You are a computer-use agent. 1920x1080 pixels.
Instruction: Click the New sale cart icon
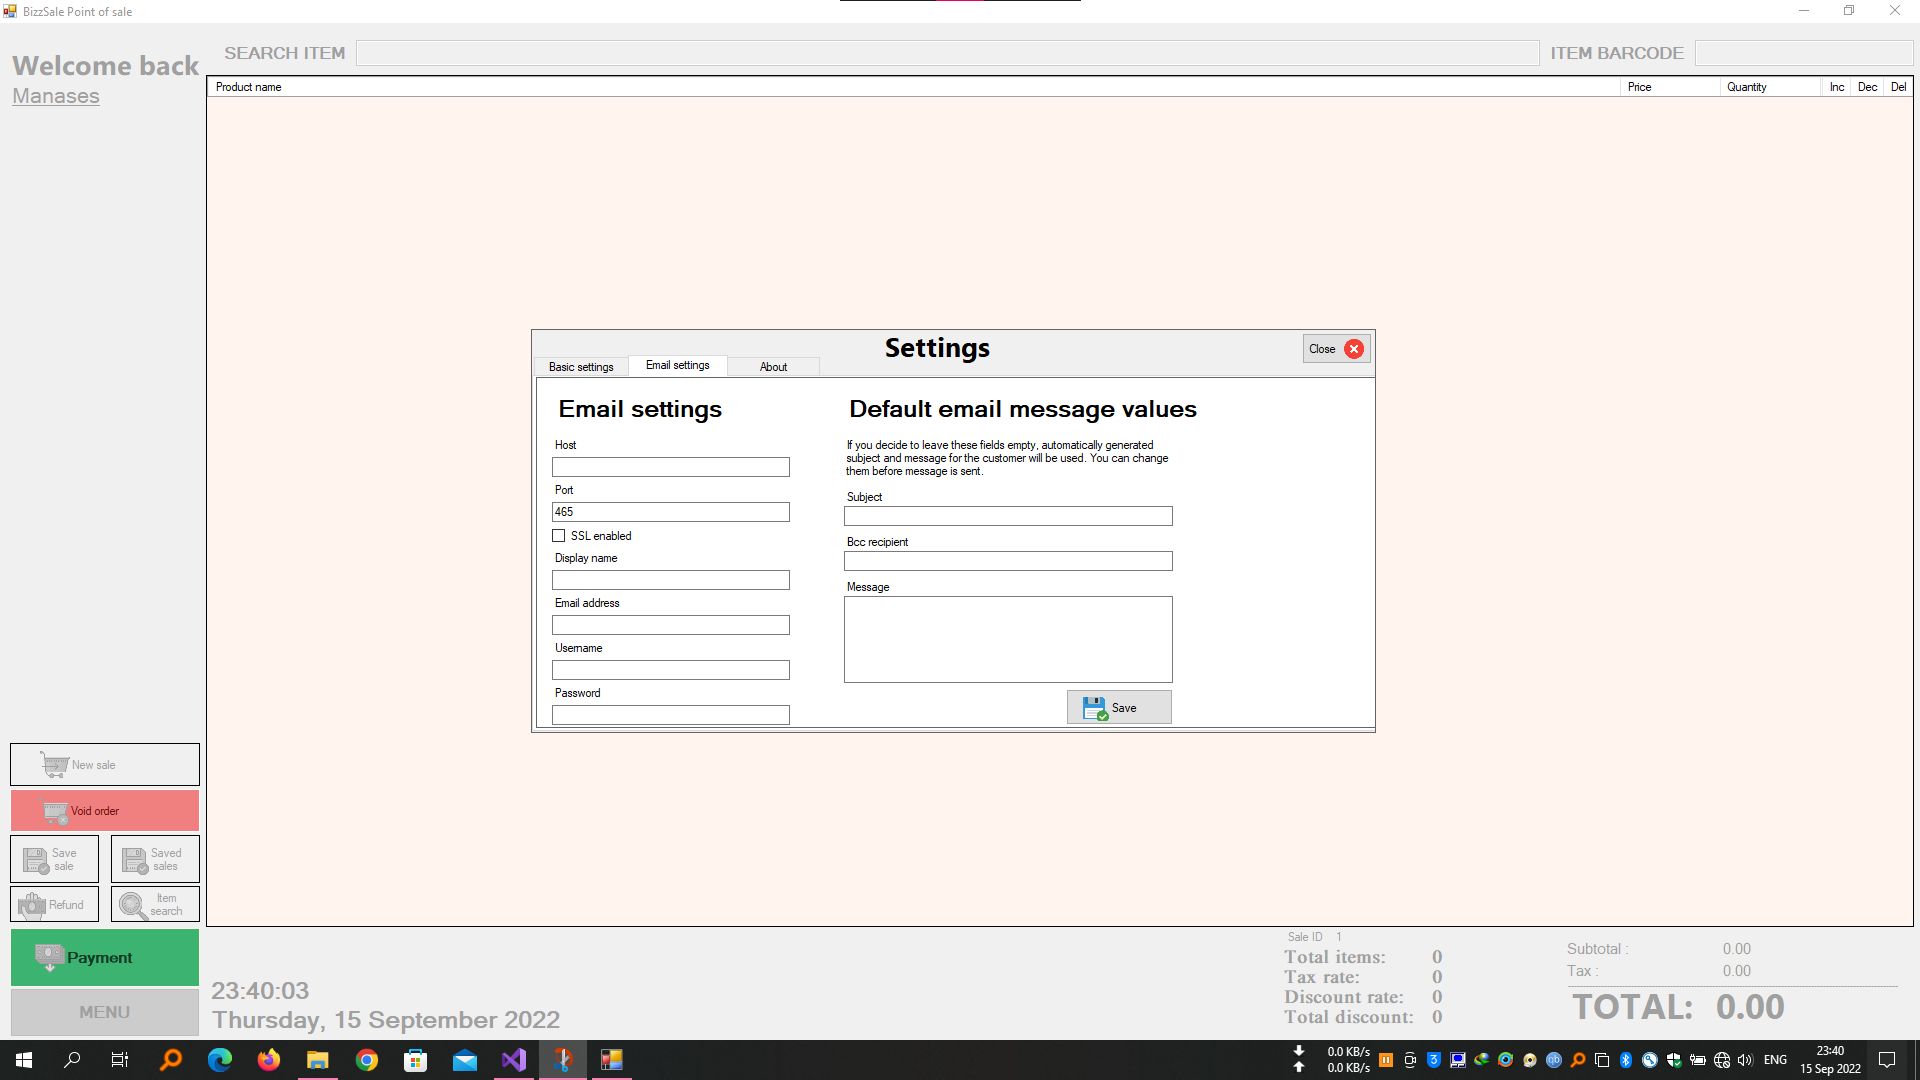click(54, 765)
